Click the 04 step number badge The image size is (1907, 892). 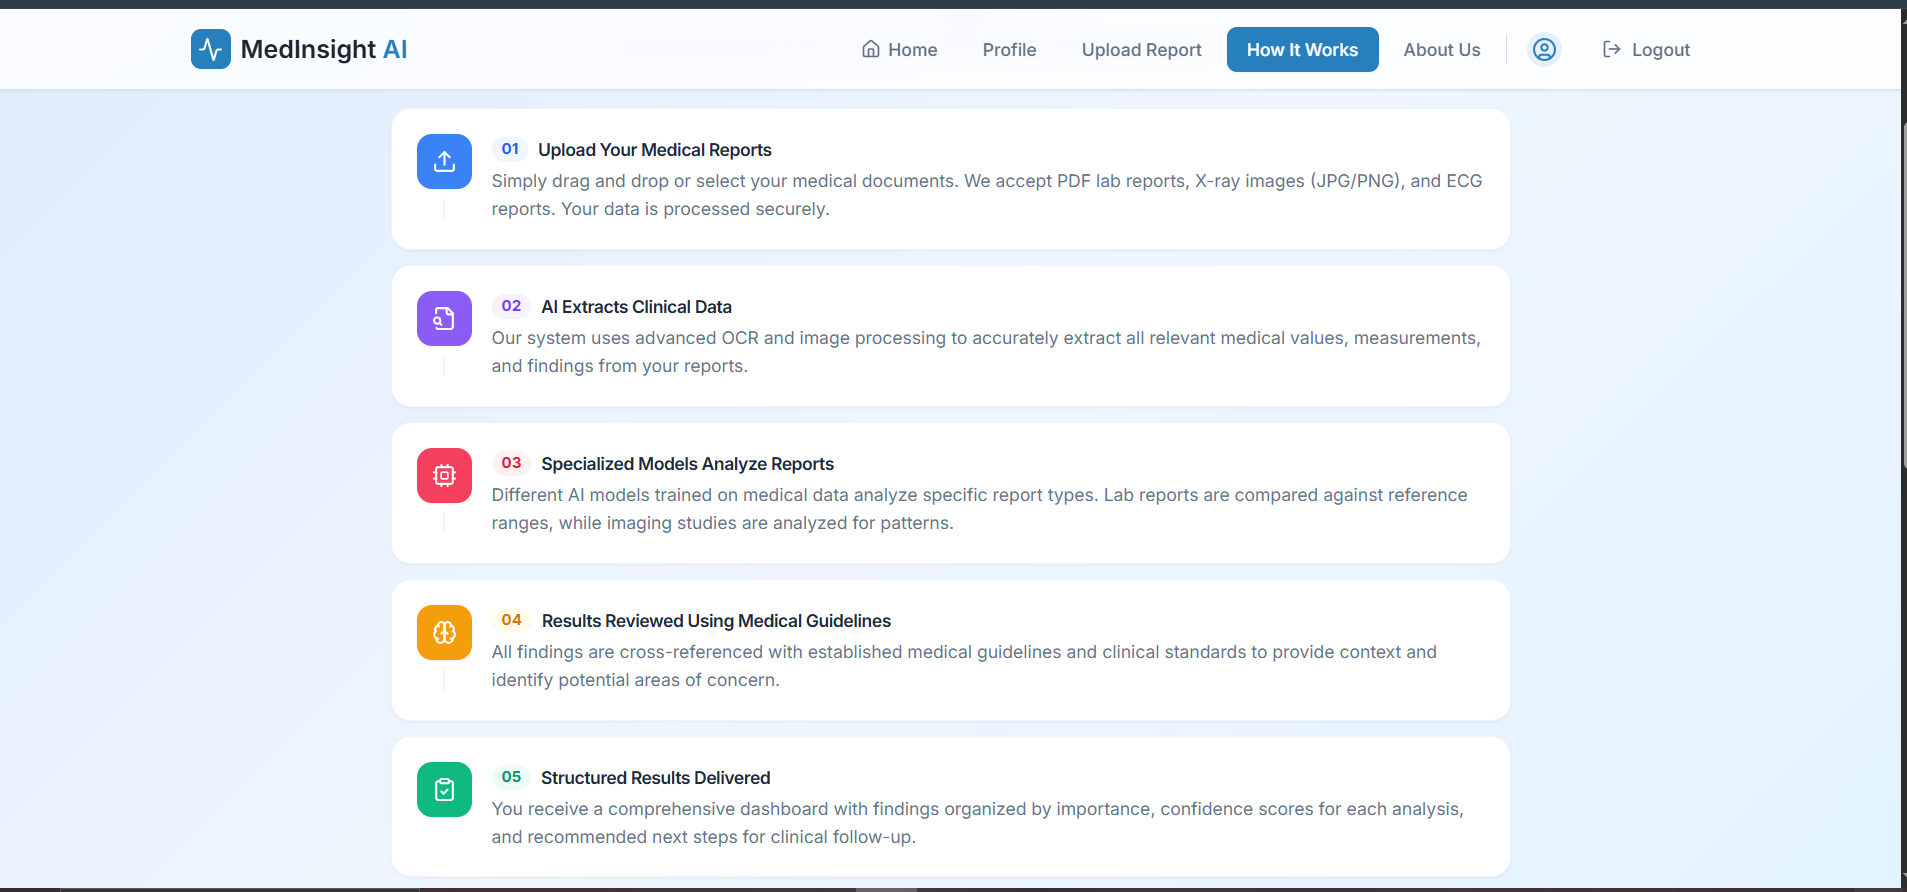511,620
